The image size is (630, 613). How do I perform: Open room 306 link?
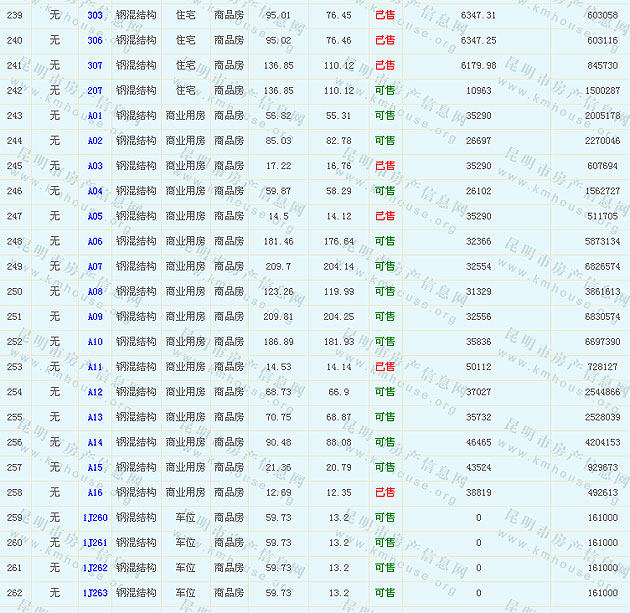click(94, 40)
